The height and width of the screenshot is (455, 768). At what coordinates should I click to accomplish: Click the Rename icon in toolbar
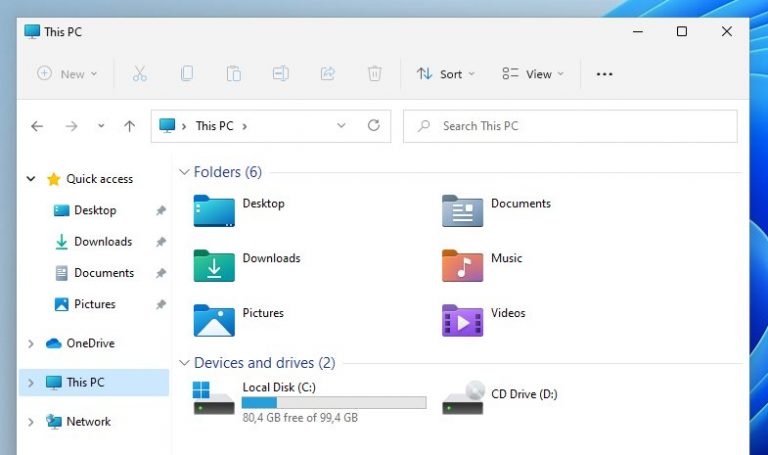[x=281, y=74]
